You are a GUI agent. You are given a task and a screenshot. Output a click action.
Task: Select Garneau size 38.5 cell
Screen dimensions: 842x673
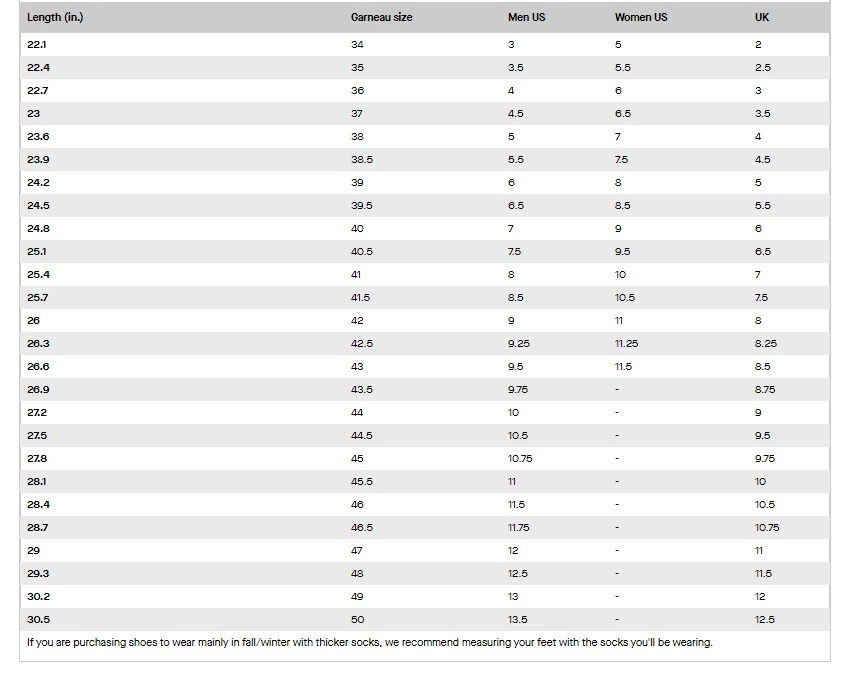coord(362,160)
